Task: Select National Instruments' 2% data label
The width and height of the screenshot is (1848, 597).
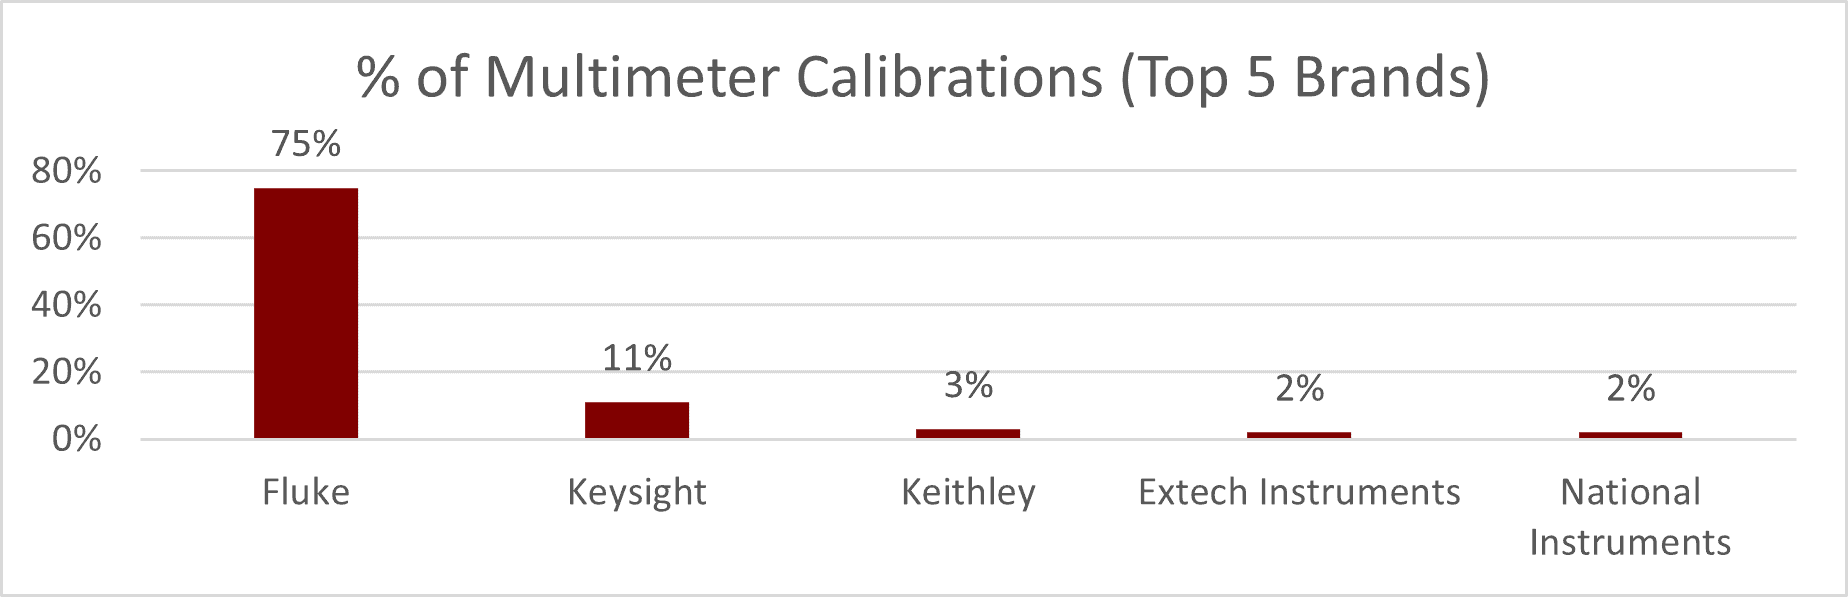Action: pos(1630,388)
